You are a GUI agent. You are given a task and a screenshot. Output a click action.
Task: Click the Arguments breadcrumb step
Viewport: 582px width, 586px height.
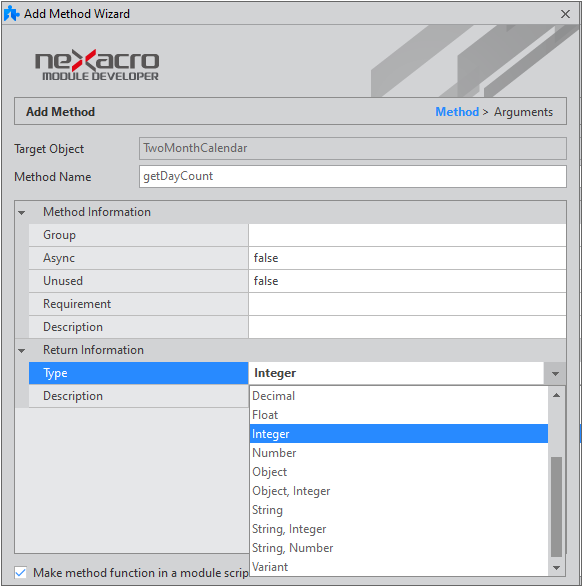[x=523, y=112]
